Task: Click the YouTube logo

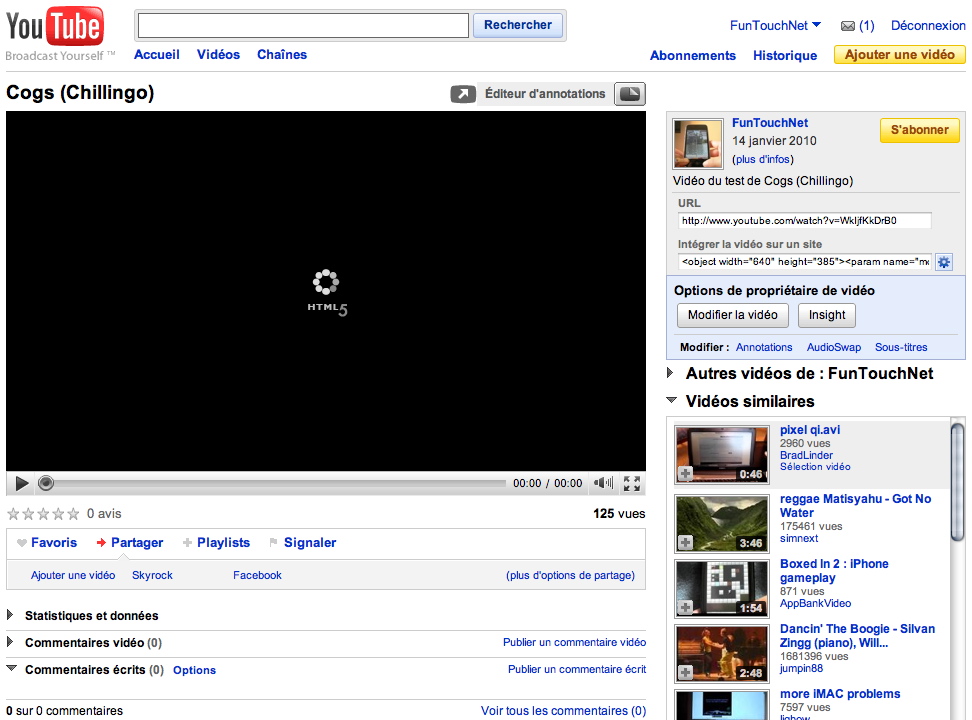Action: [55, 27]
